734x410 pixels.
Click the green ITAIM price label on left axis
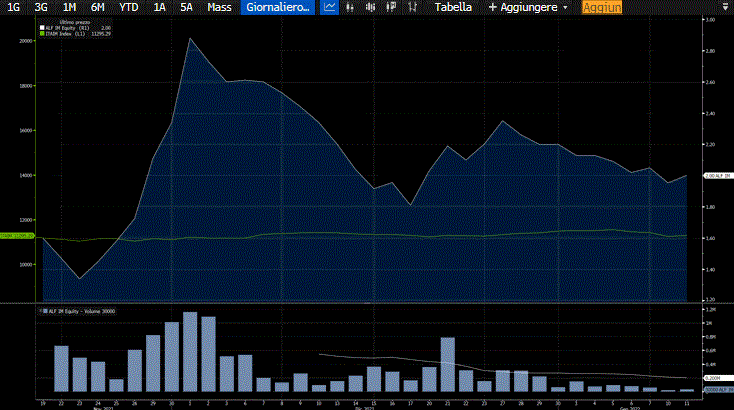17,235
